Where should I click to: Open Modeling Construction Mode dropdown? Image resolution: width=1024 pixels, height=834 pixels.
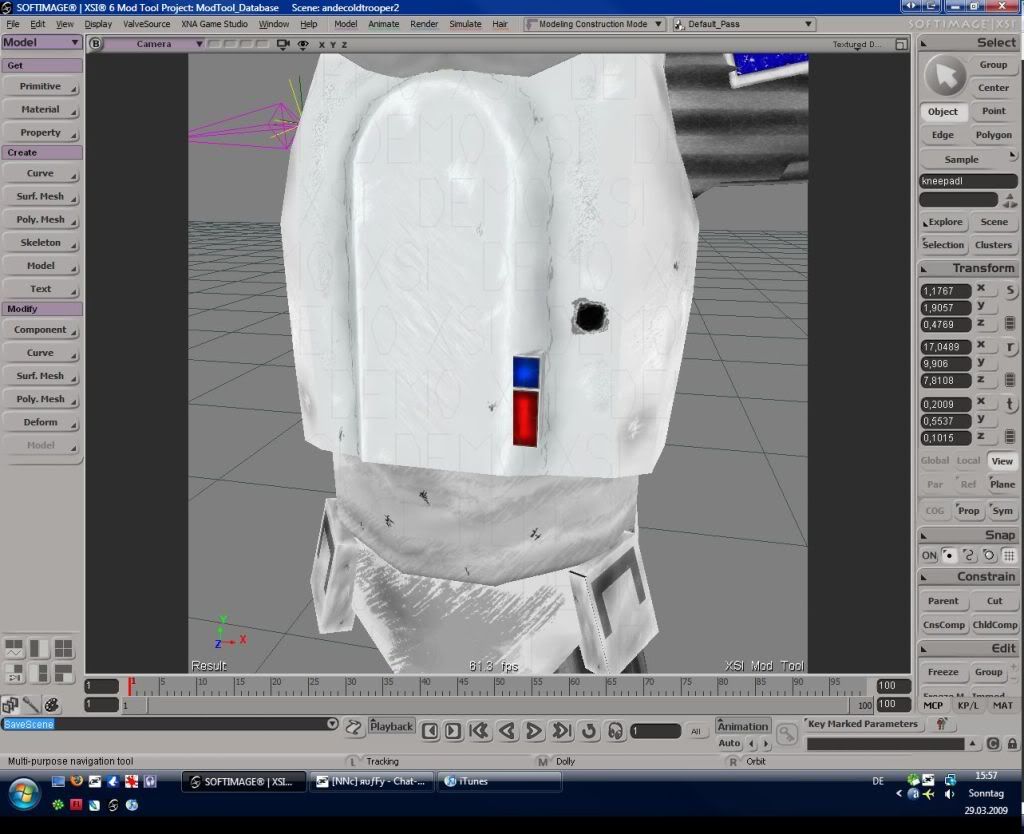[x=594, y=24]
